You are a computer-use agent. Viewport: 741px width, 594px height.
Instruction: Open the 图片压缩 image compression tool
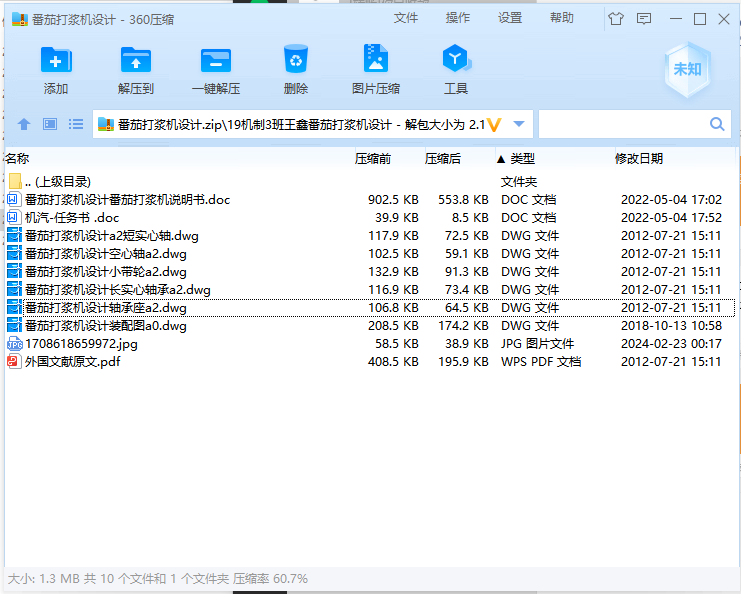click(x=376, y=58)
